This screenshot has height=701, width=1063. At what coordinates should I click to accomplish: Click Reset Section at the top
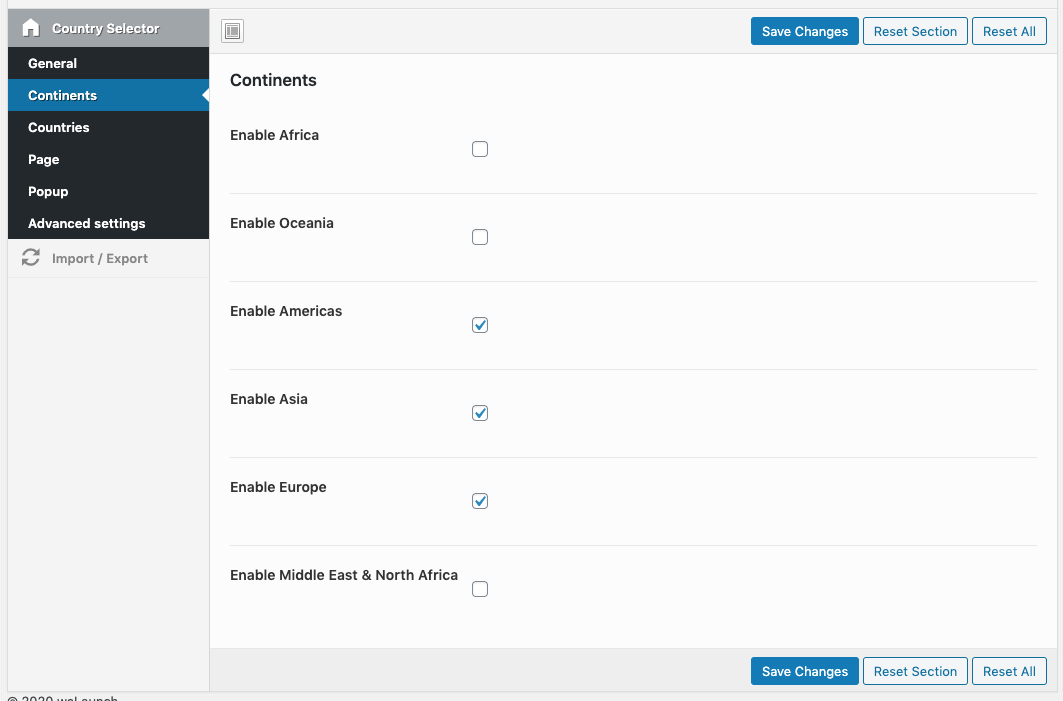click(x=915, y=31)
